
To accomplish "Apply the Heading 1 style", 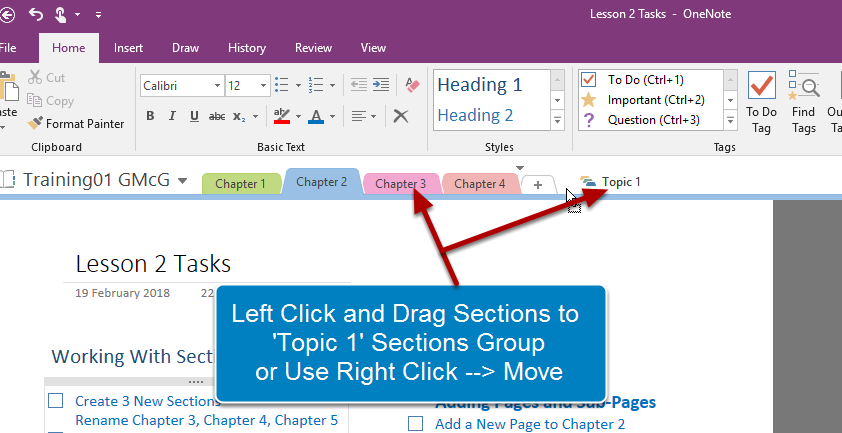I will tap(480, 85).
